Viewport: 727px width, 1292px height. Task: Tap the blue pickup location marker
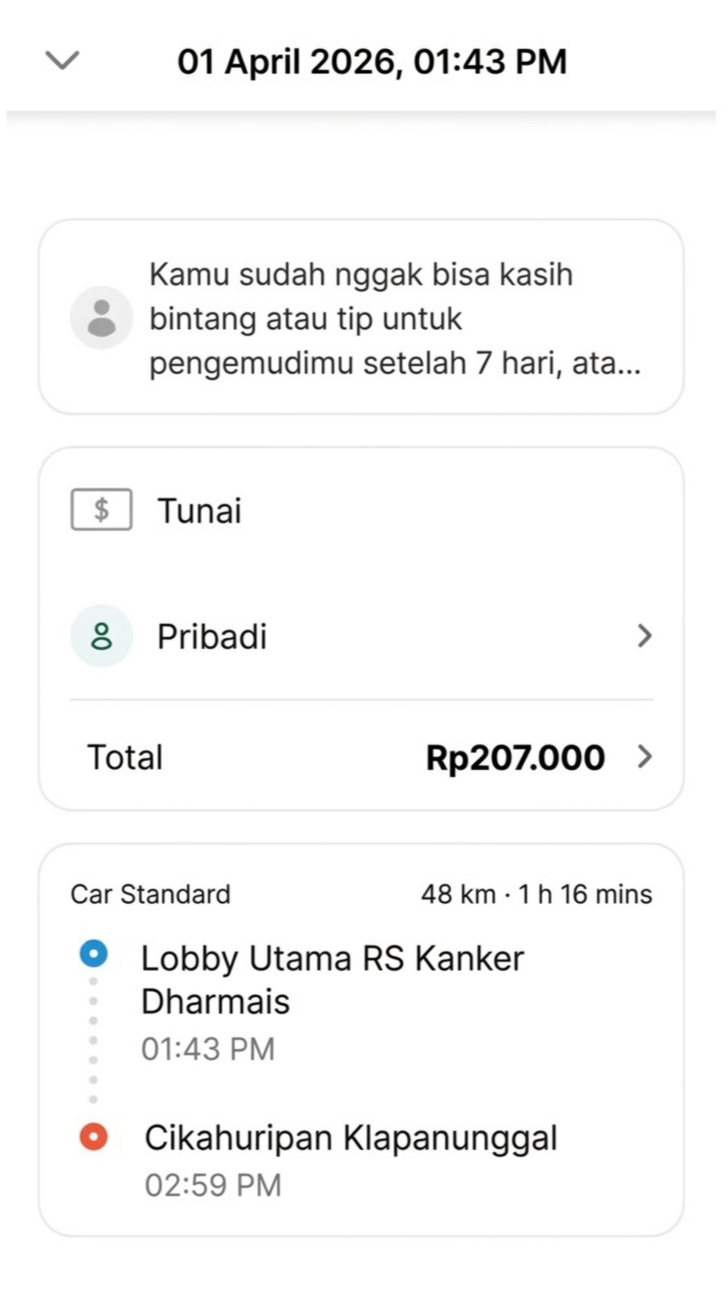coord(93,955)
